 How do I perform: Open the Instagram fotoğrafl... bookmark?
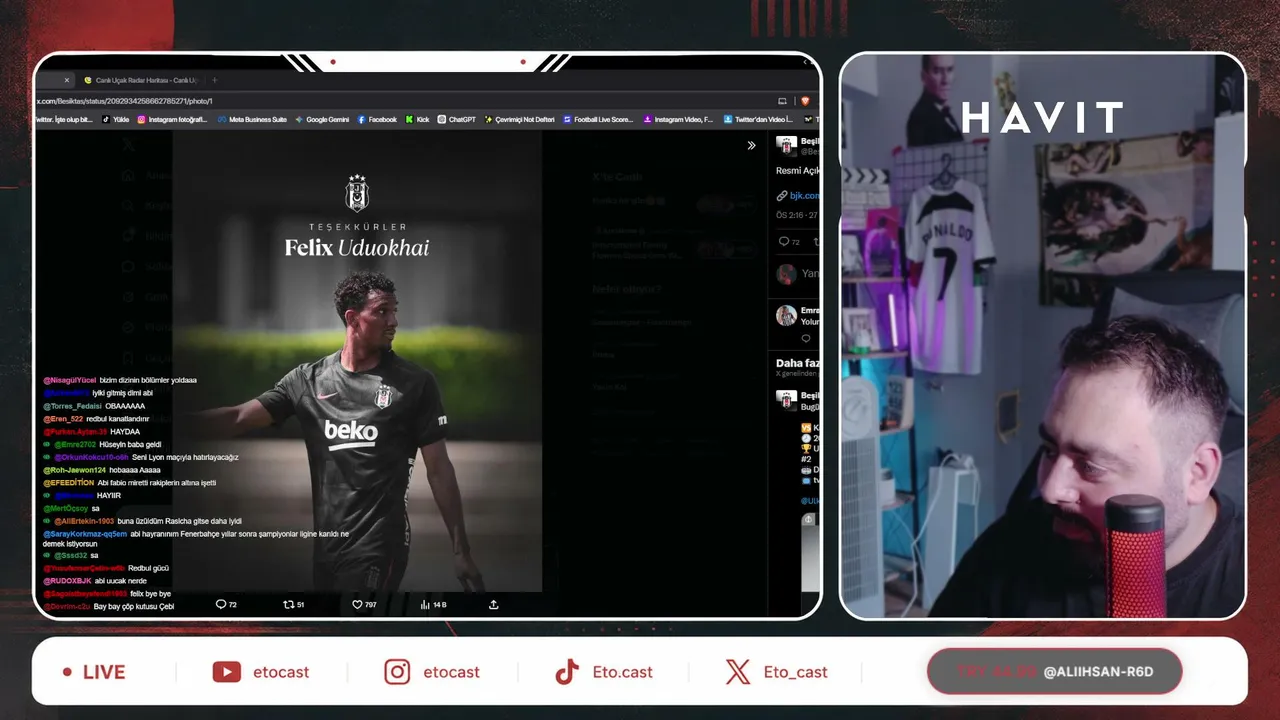172,119
